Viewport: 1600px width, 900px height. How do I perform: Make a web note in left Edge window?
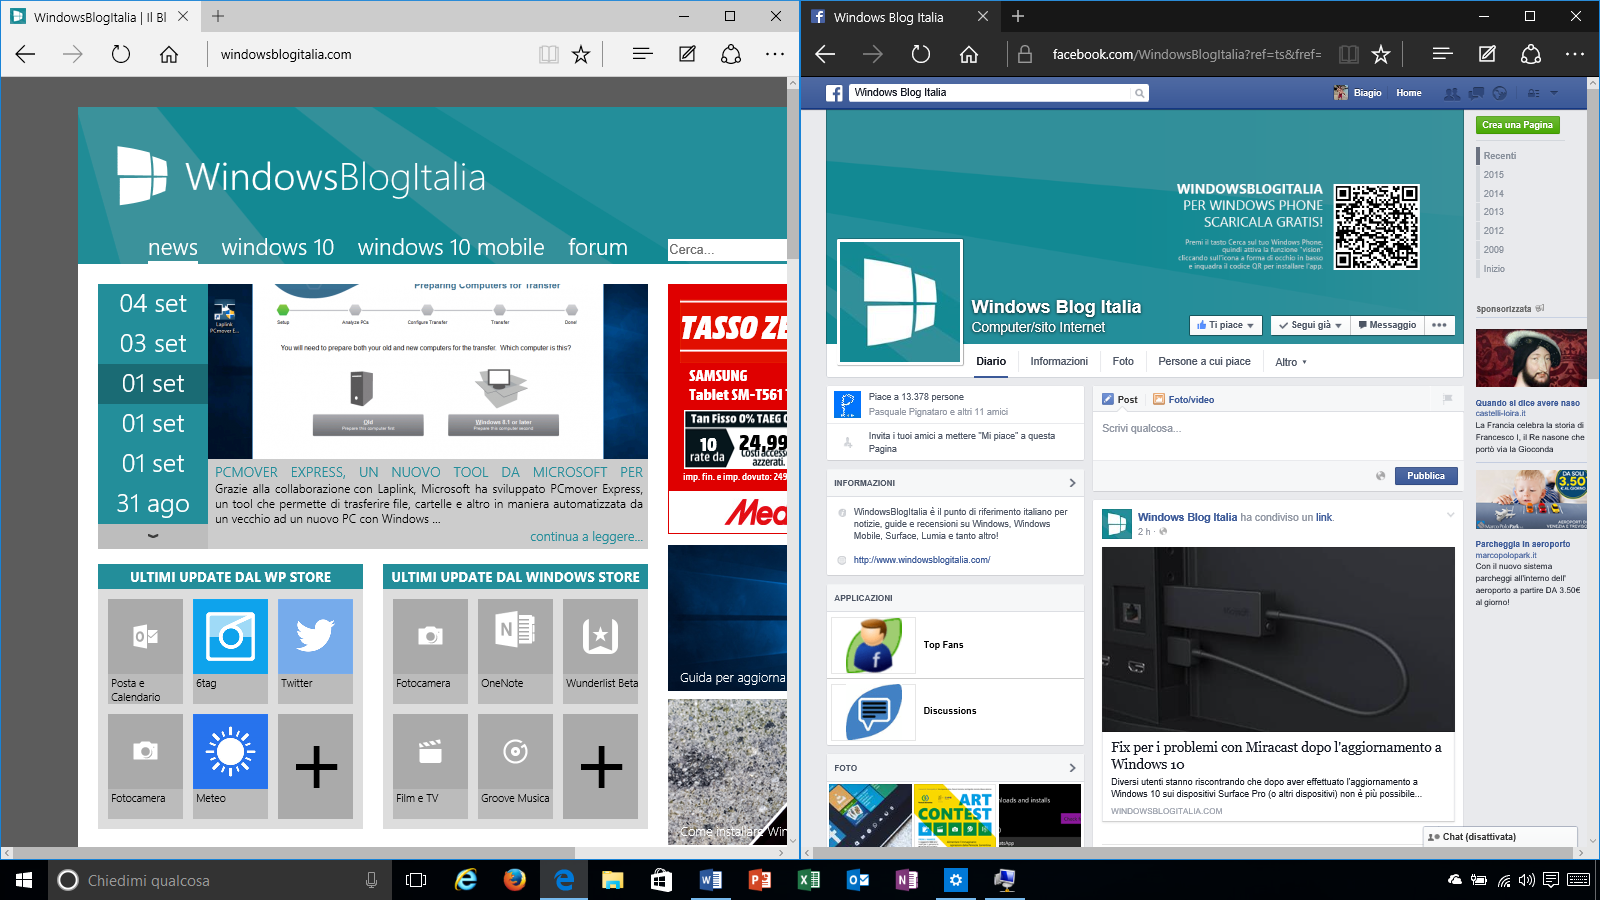(687, 54)
